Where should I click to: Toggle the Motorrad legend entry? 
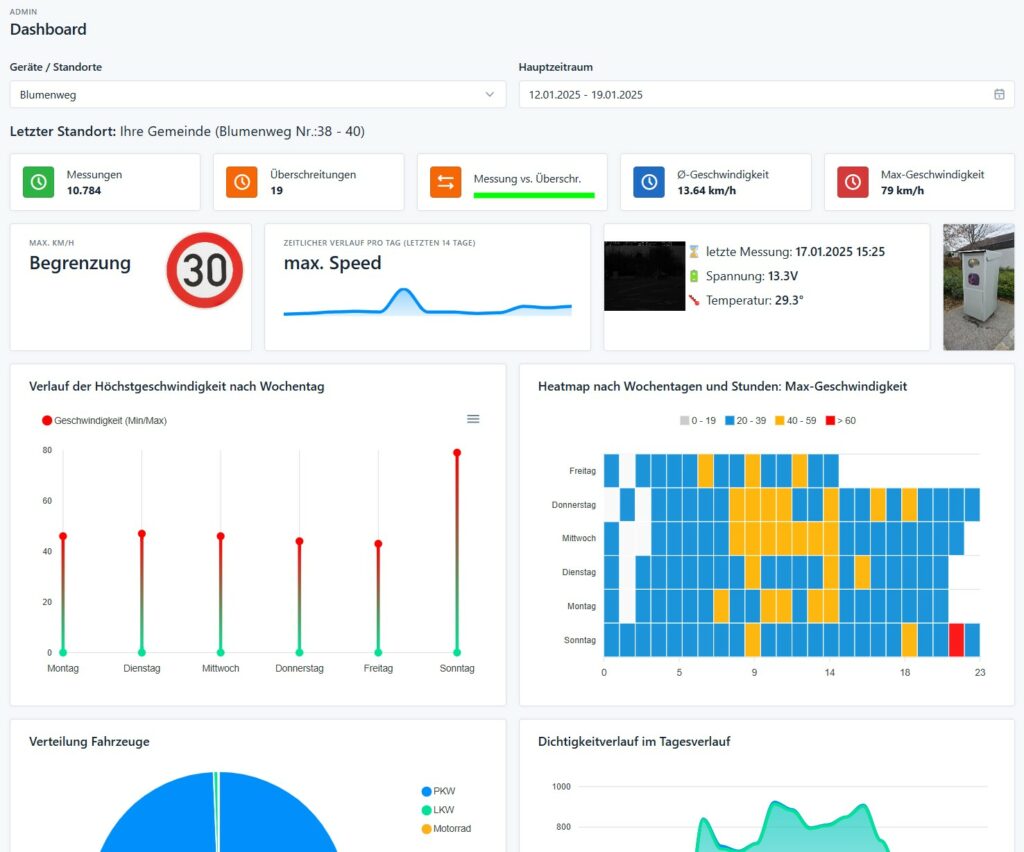447,828
